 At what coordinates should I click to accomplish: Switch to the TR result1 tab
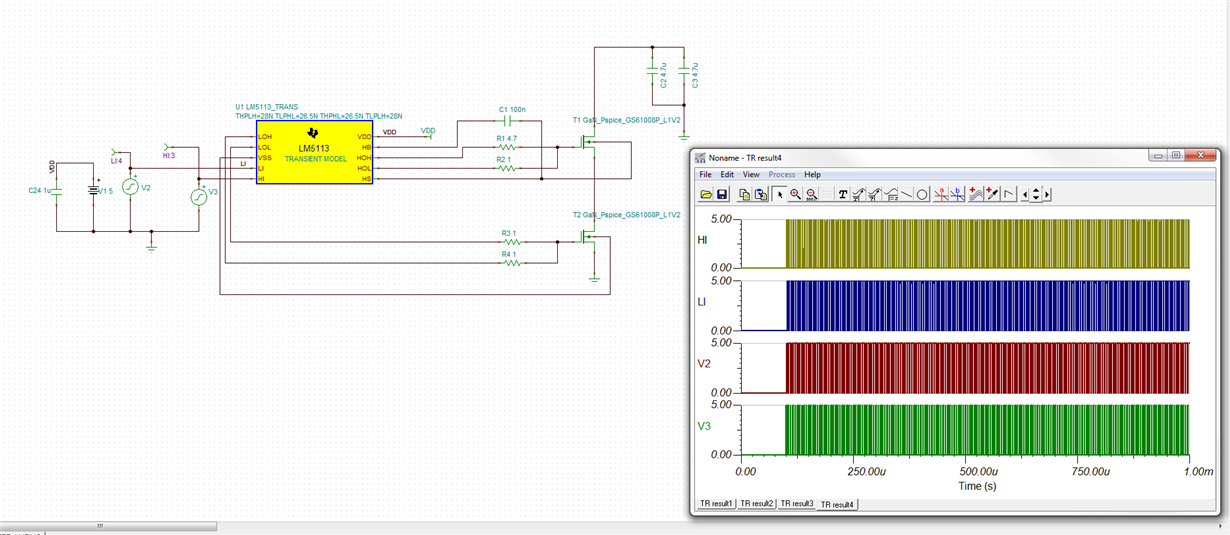[715, 504]
